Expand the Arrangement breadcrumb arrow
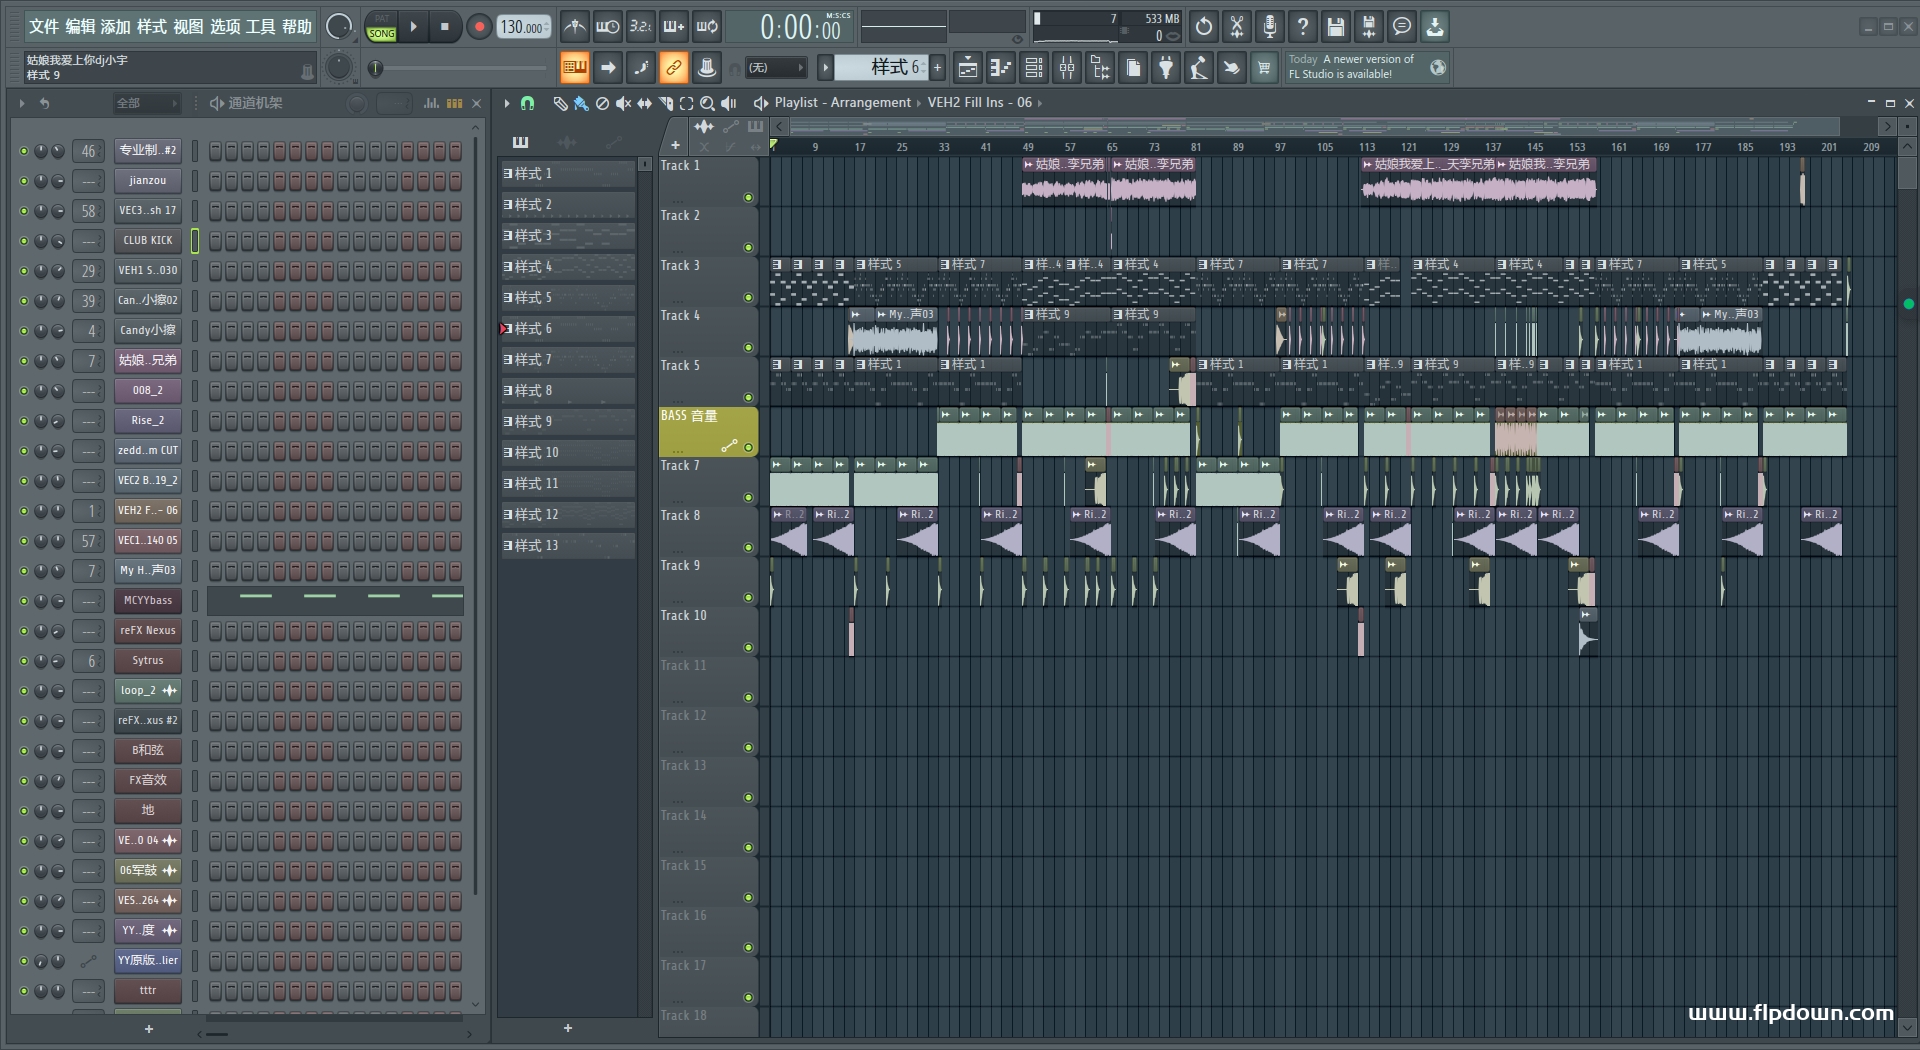The width and height of the screenshot is (1920, 1050). pyautogui.click(x=919, y=103)
